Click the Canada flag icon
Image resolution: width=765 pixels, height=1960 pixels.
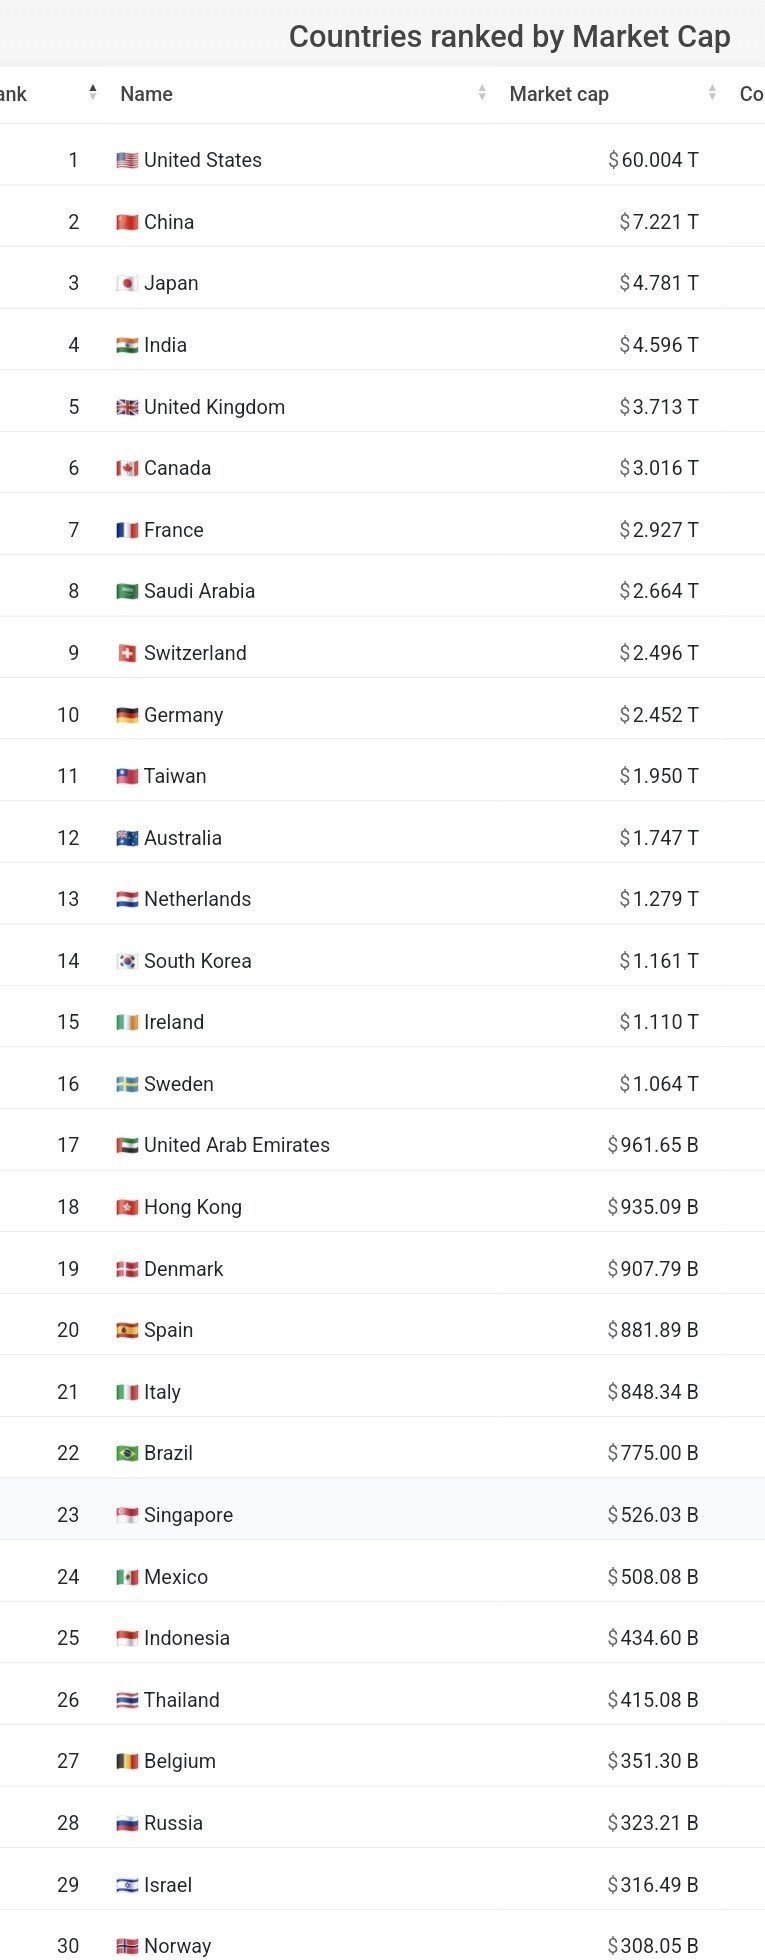click(127, 468)
